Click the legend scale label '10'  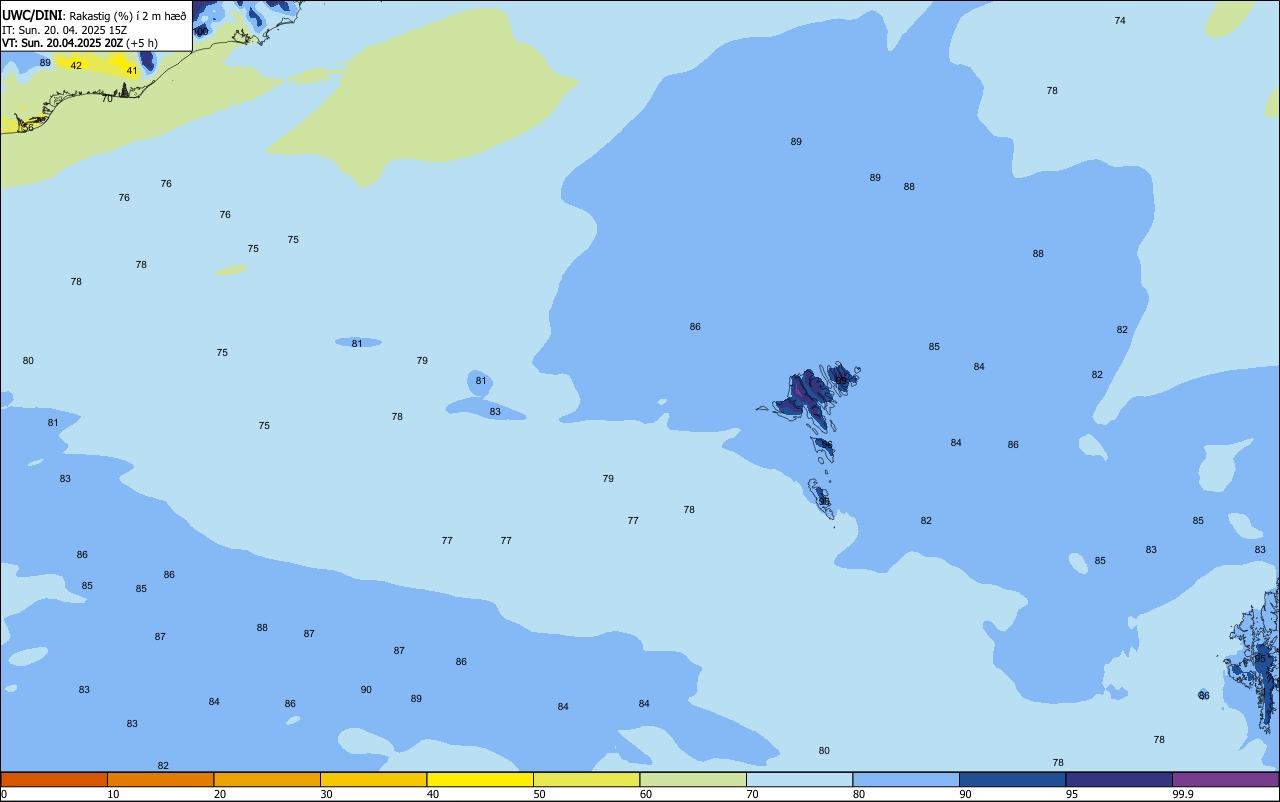pyautogui.click(x=113, y=794)
